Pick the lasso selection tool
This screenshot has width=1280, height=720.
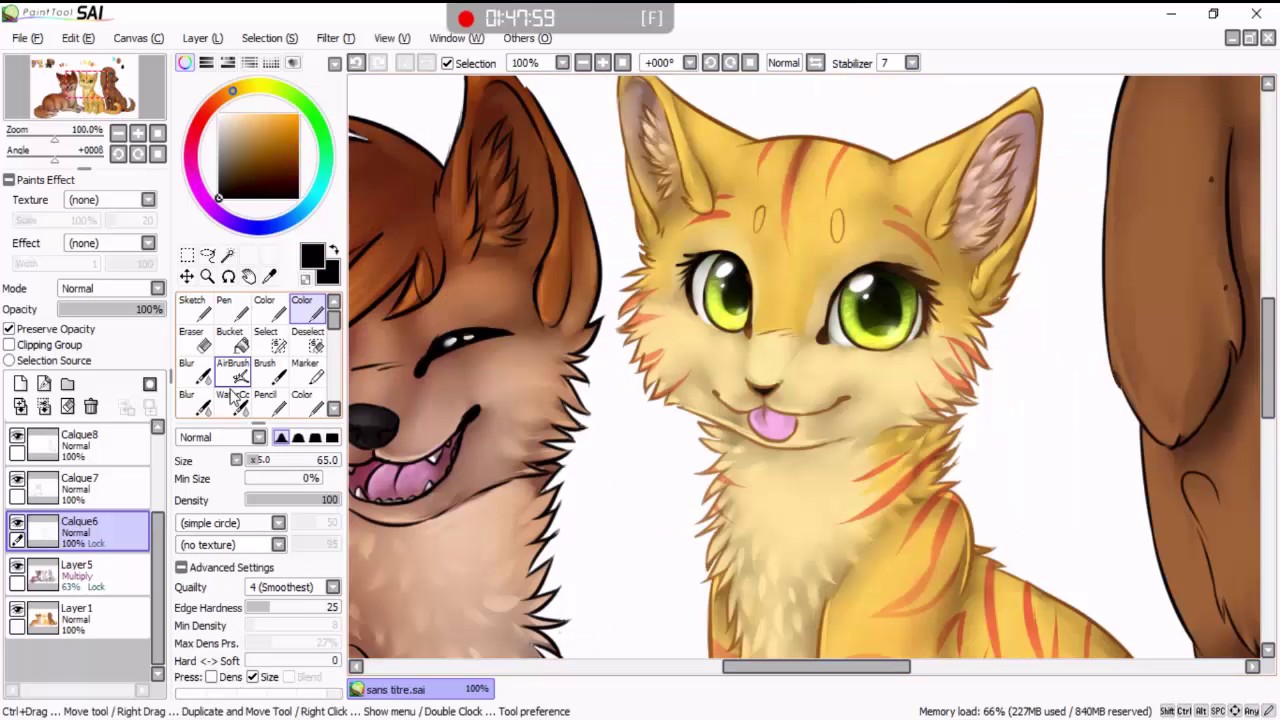click(x=208, y=256)
